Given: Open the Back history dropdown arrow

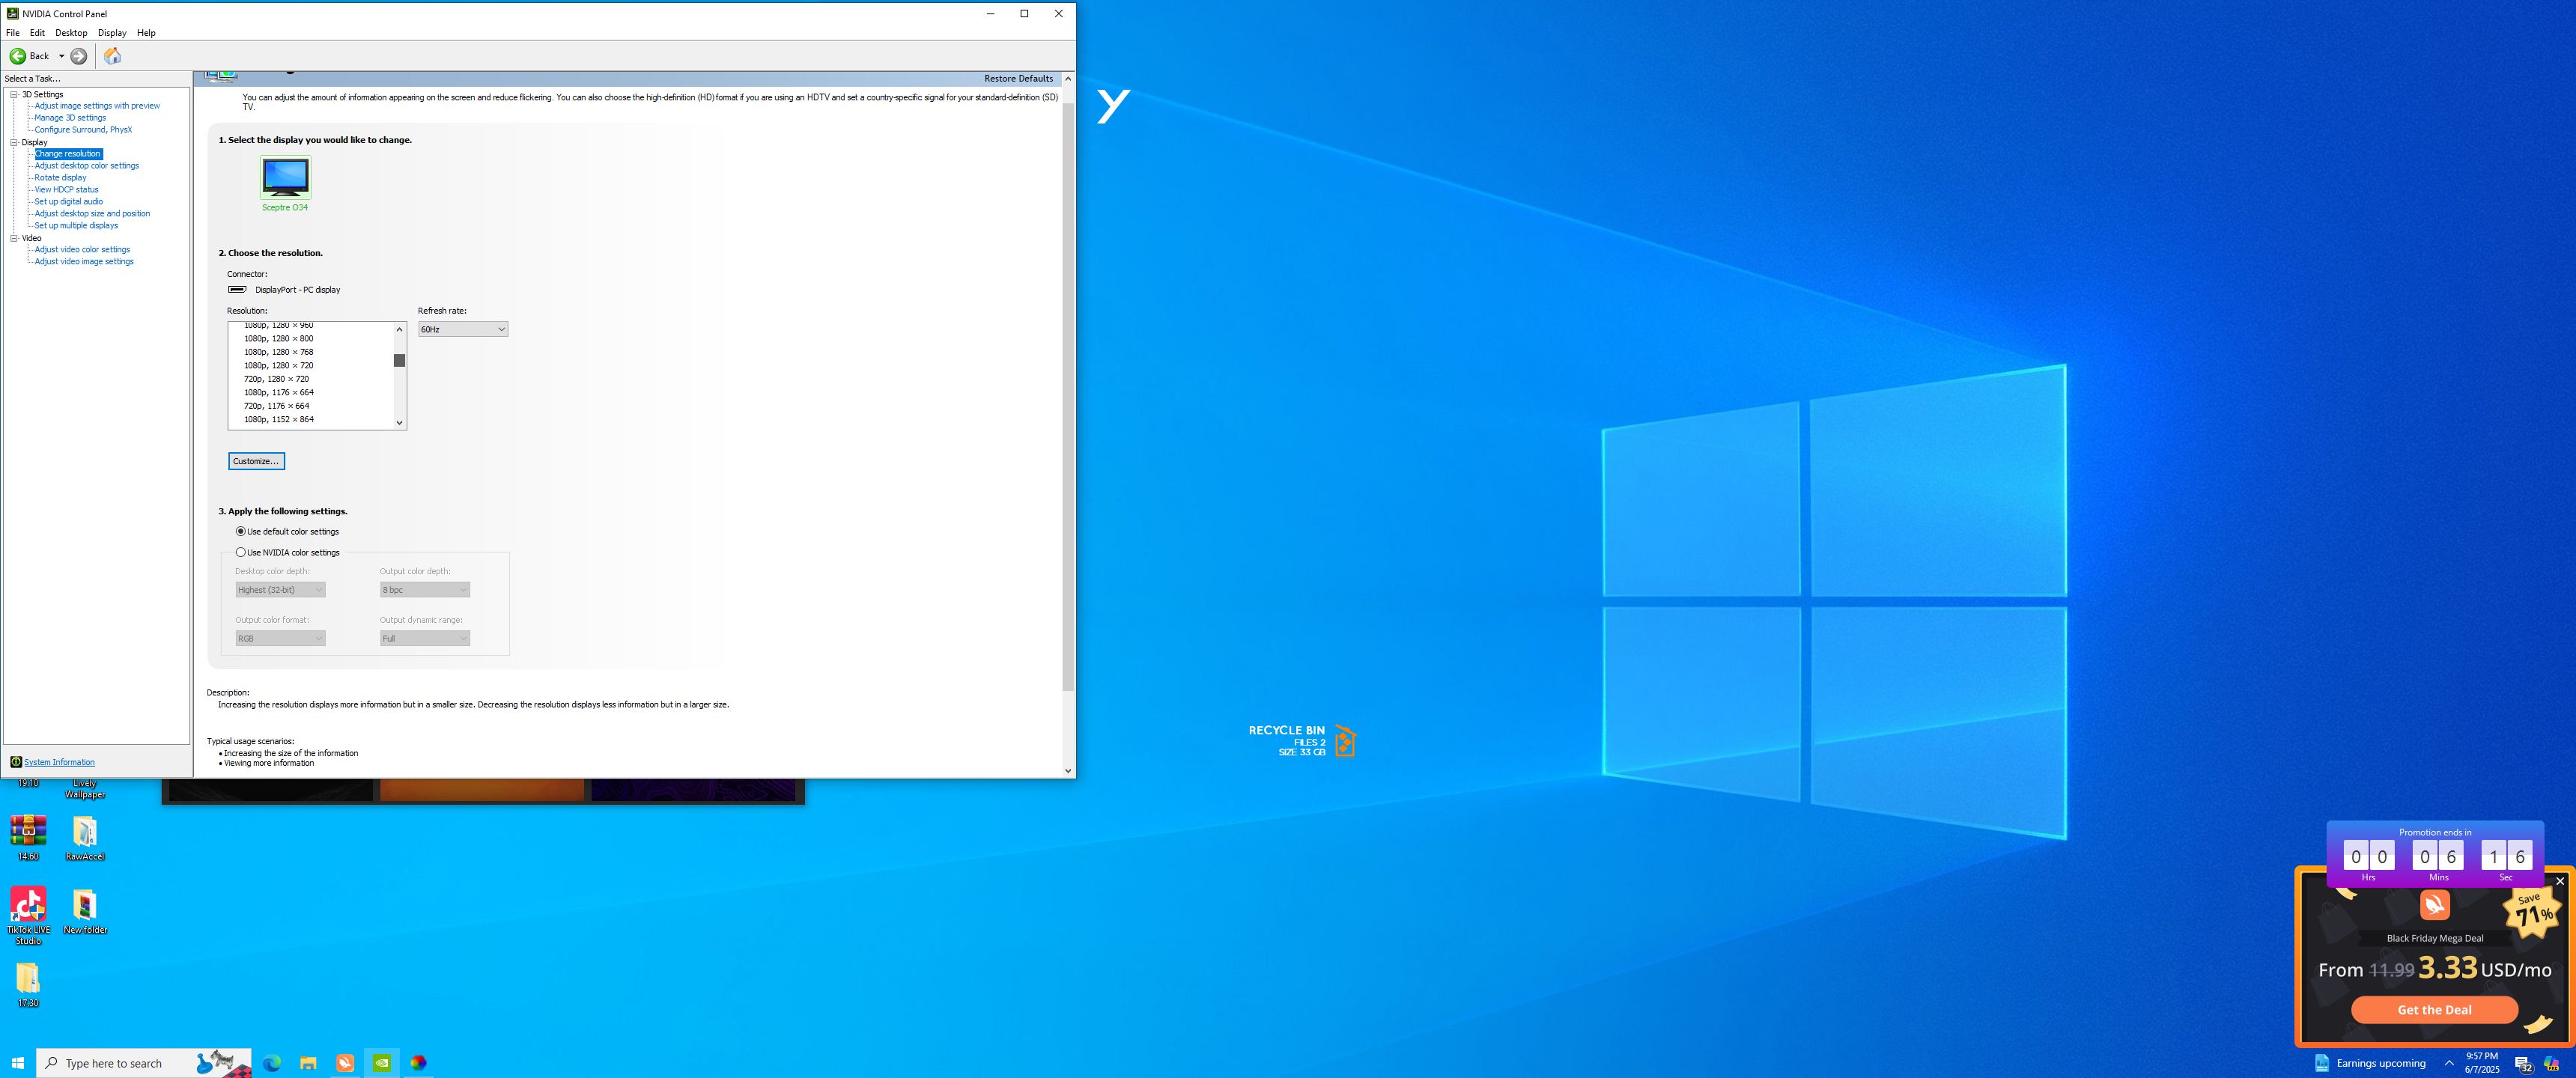Looking at the screenshot, I should pyautogui.click(x=61, y=56).
